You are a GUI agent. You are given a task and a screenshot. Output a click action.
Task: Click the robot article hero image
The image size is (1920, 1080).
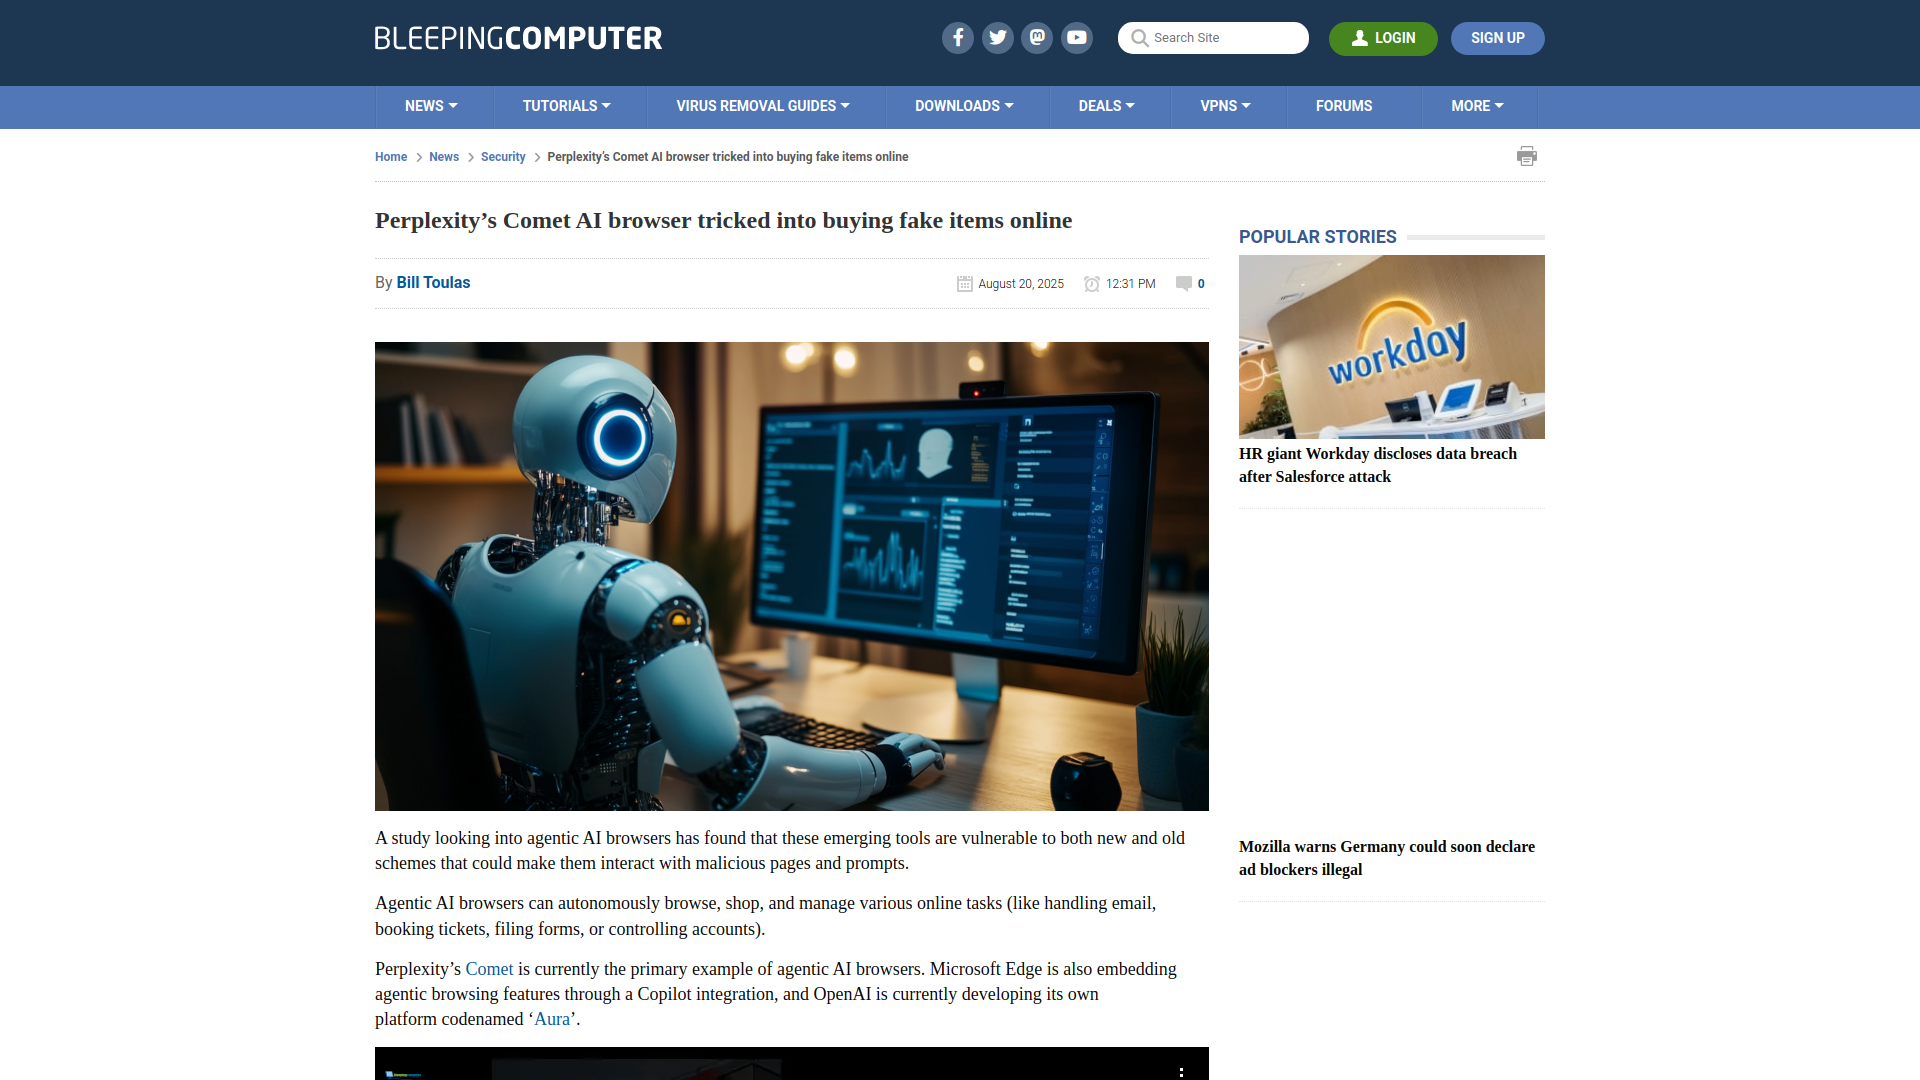[792, 576]
